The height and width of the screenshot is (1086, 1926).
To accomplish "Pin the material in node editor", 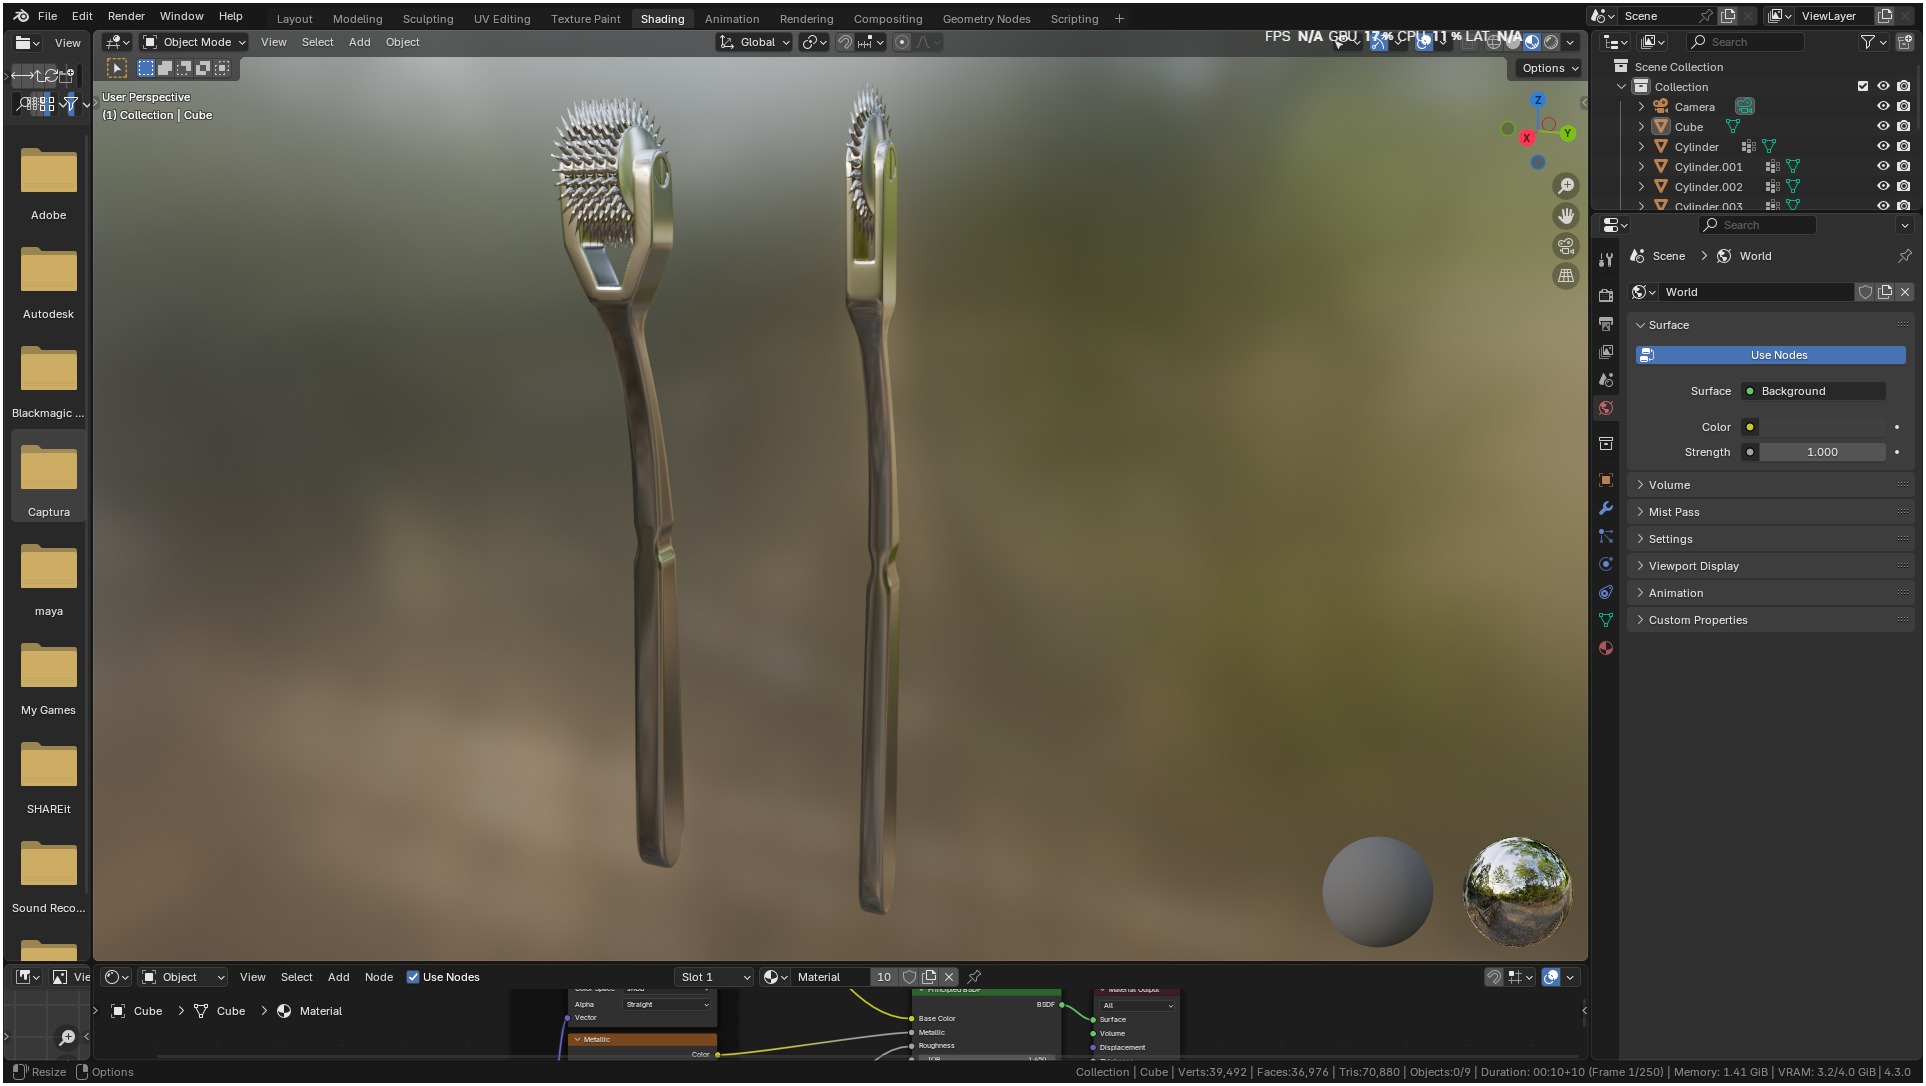I will [974, 977].
